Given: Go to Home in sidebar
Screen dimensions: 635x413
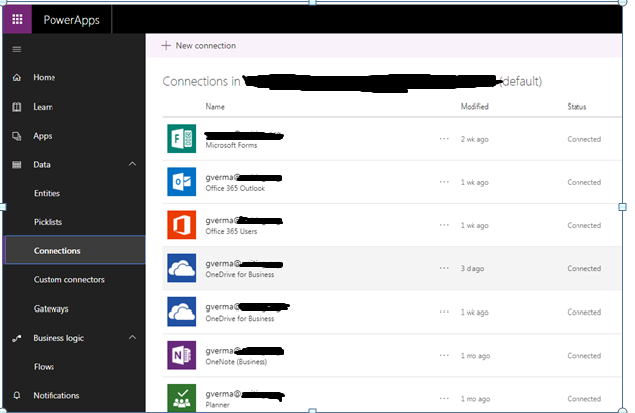Looking at the screenshot, I should coord(44,77).
